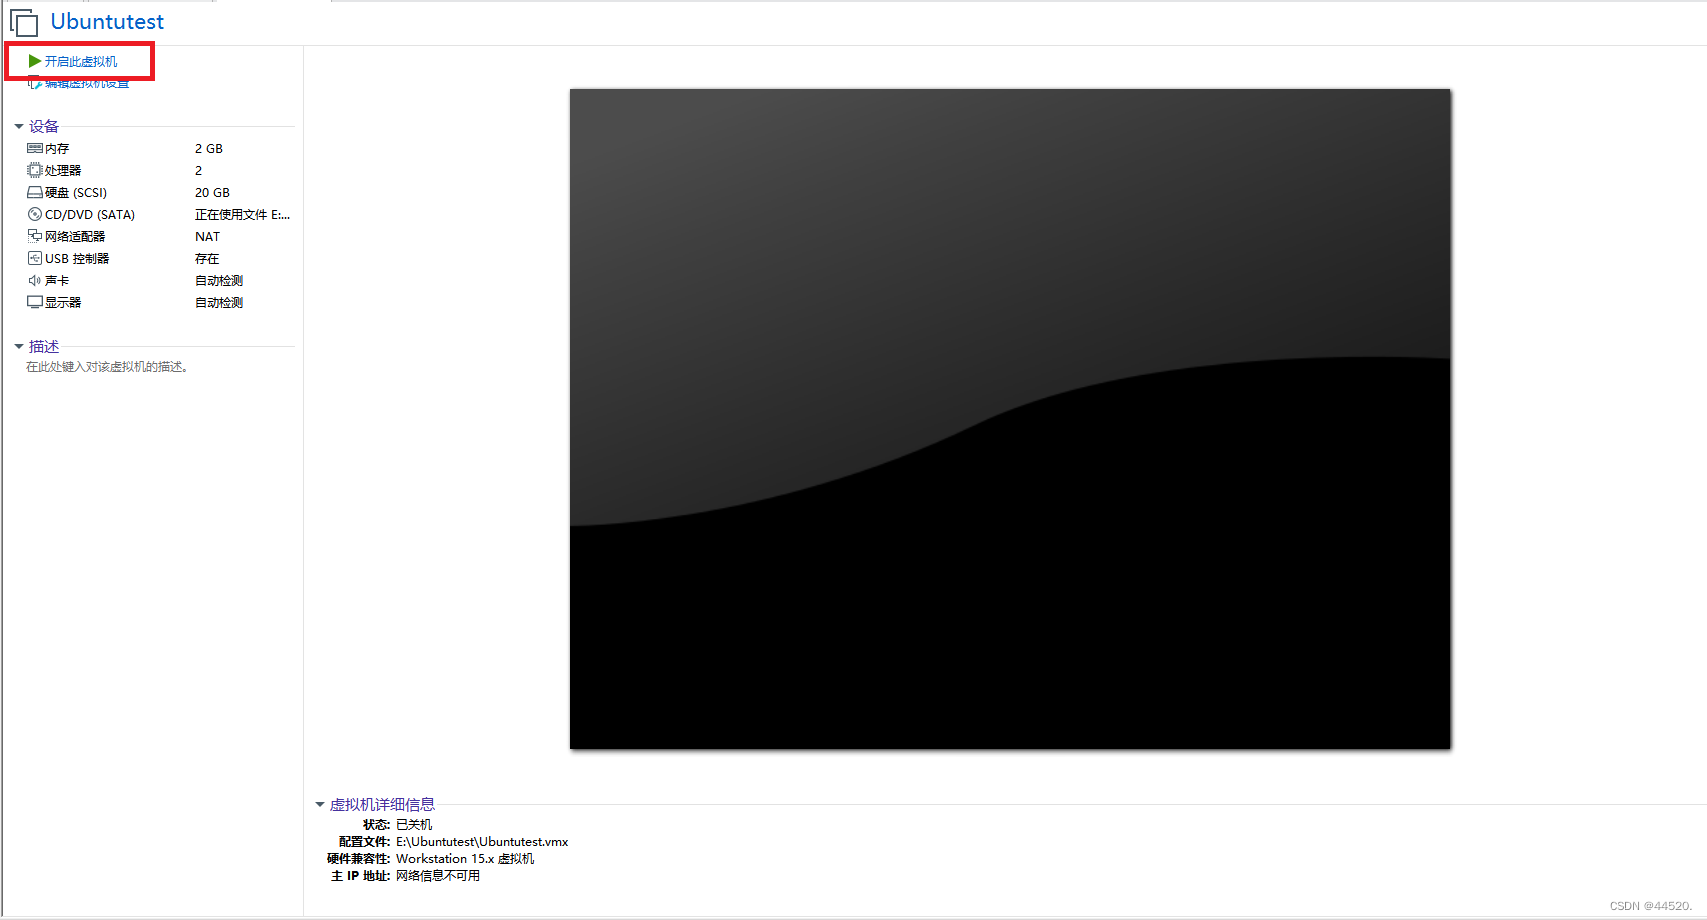Open the 内存 device entry

(57, 149)
